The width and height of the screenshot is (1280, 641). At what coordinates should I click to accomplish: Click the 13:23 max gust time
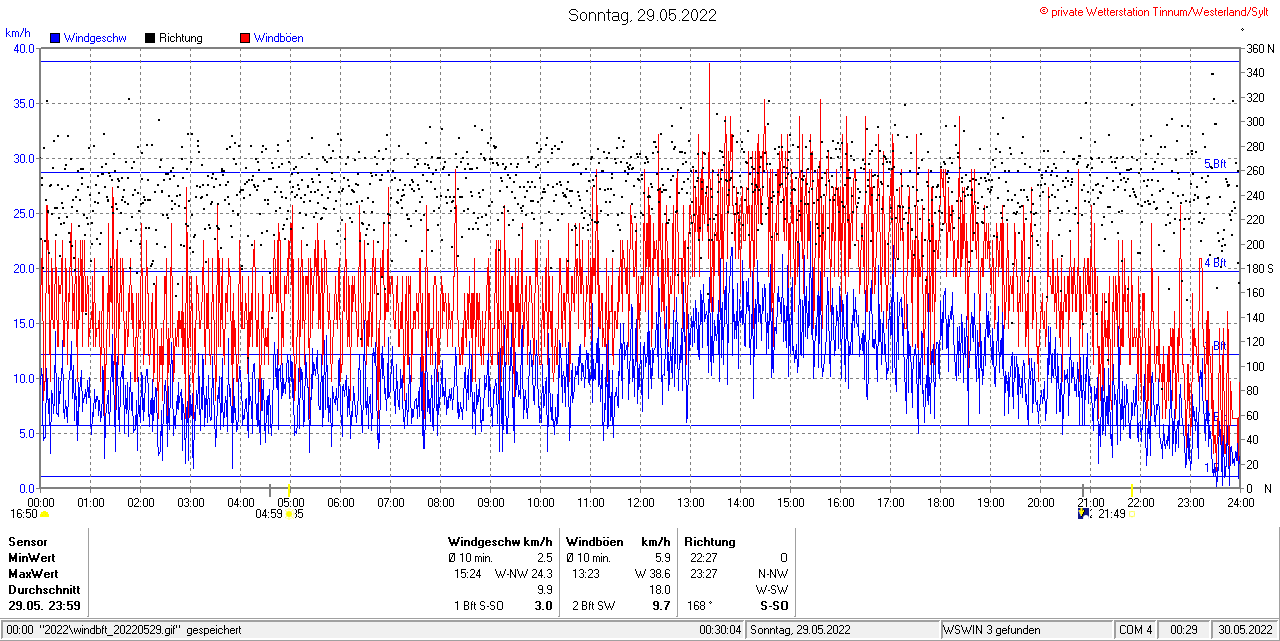(x=586, y=574)
